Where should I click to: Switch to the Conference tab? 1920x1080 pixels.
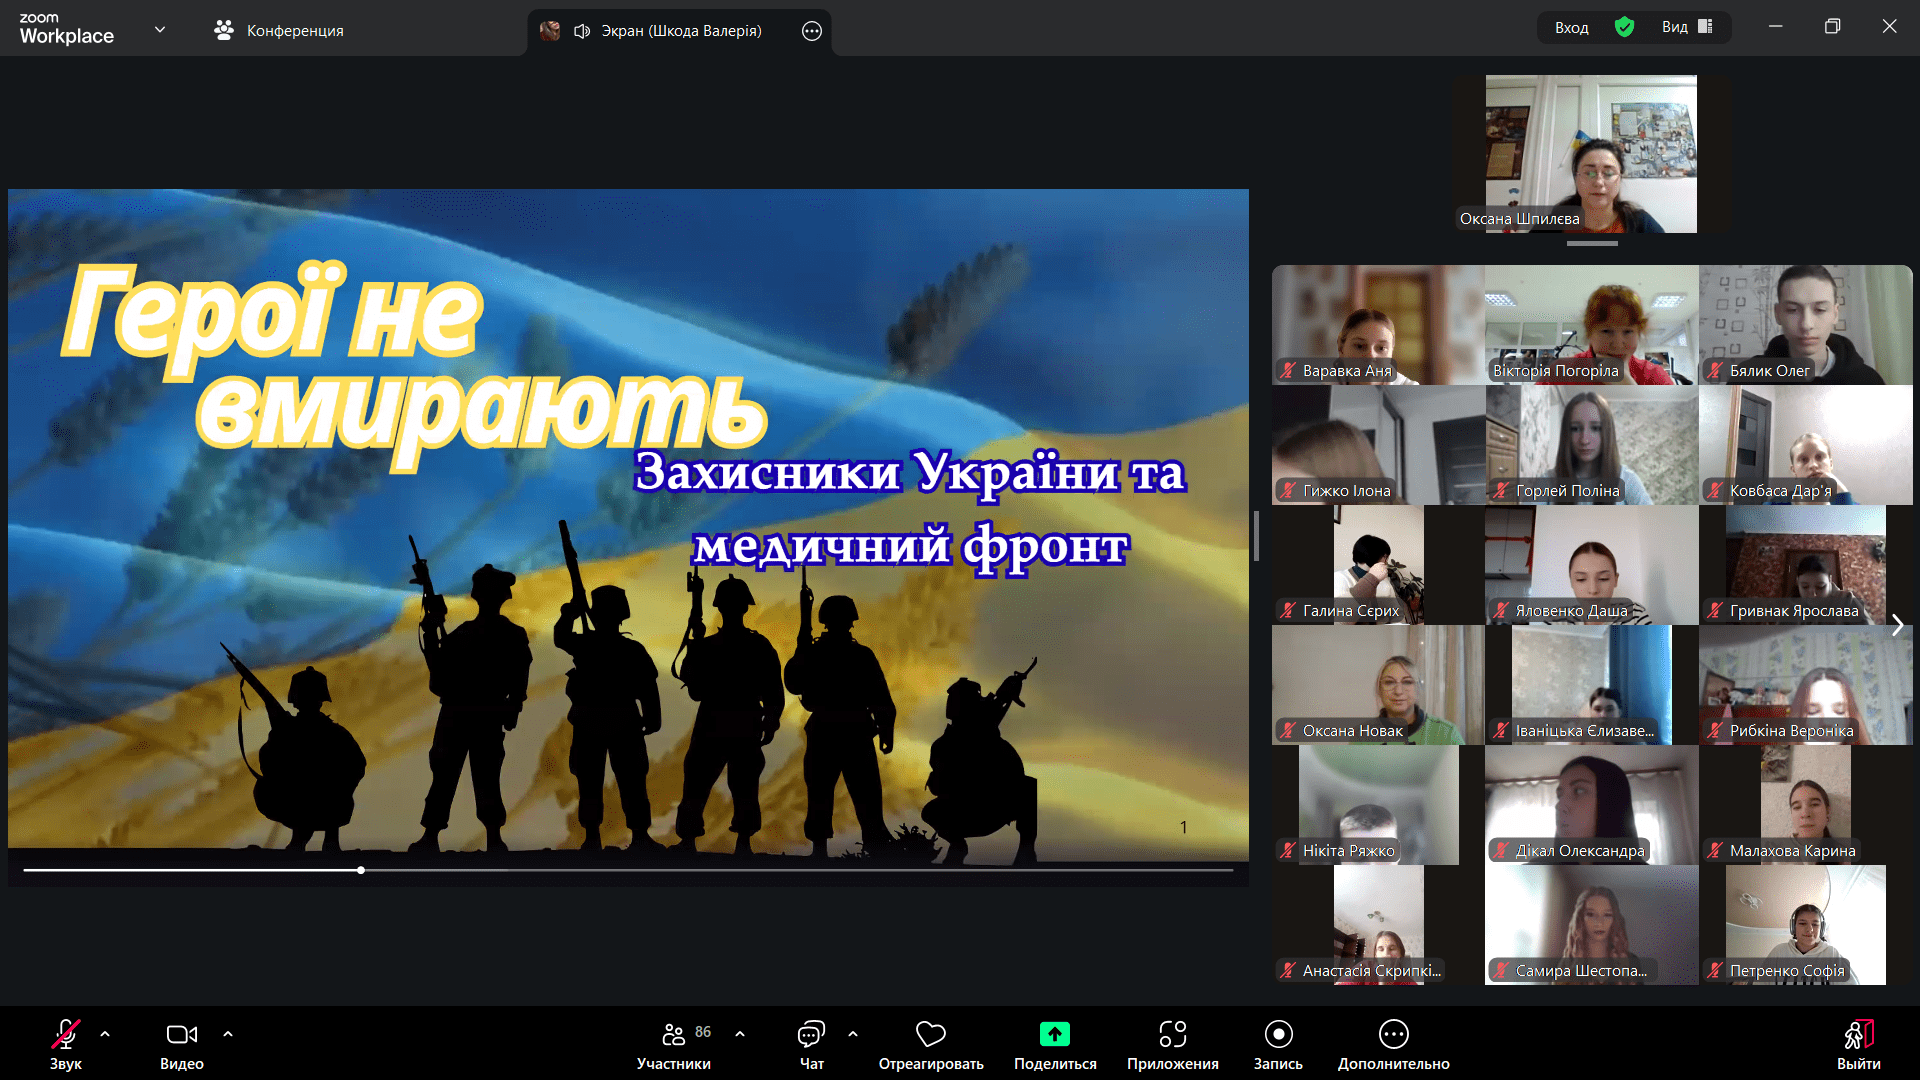(x=278, y=30)
